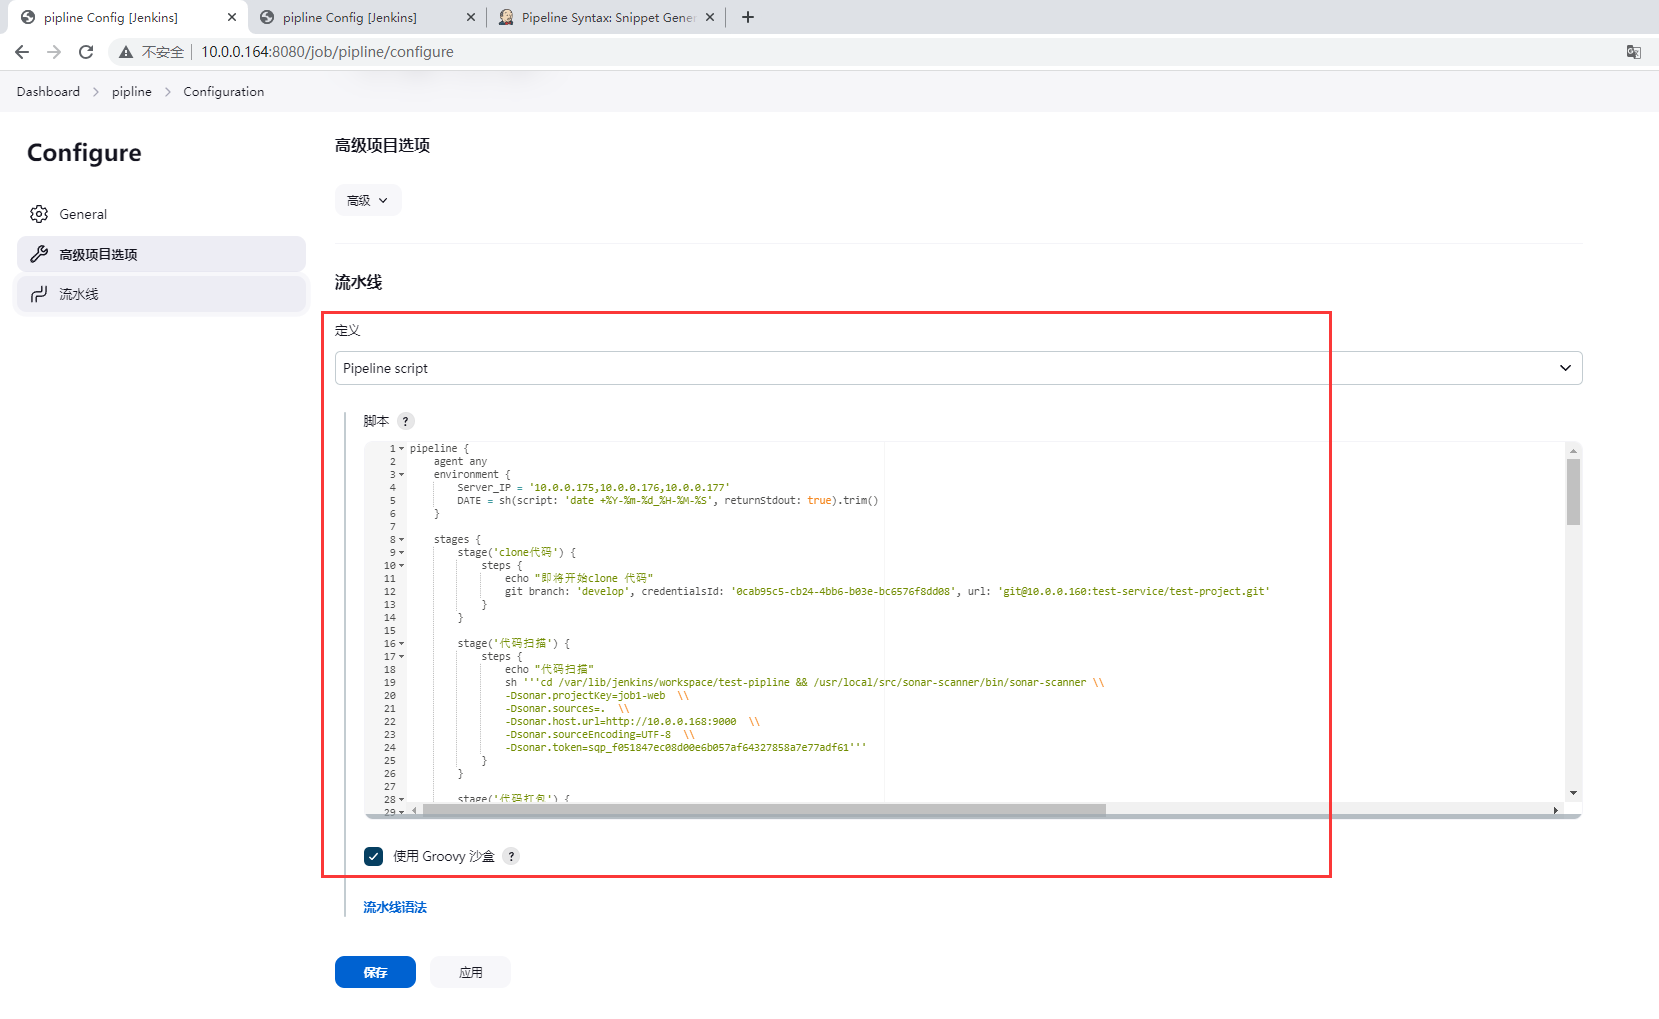The height and width of the screenshot is (1019, 1659).
Task: Close the first pipline Config tab
Action: point(231,17)
